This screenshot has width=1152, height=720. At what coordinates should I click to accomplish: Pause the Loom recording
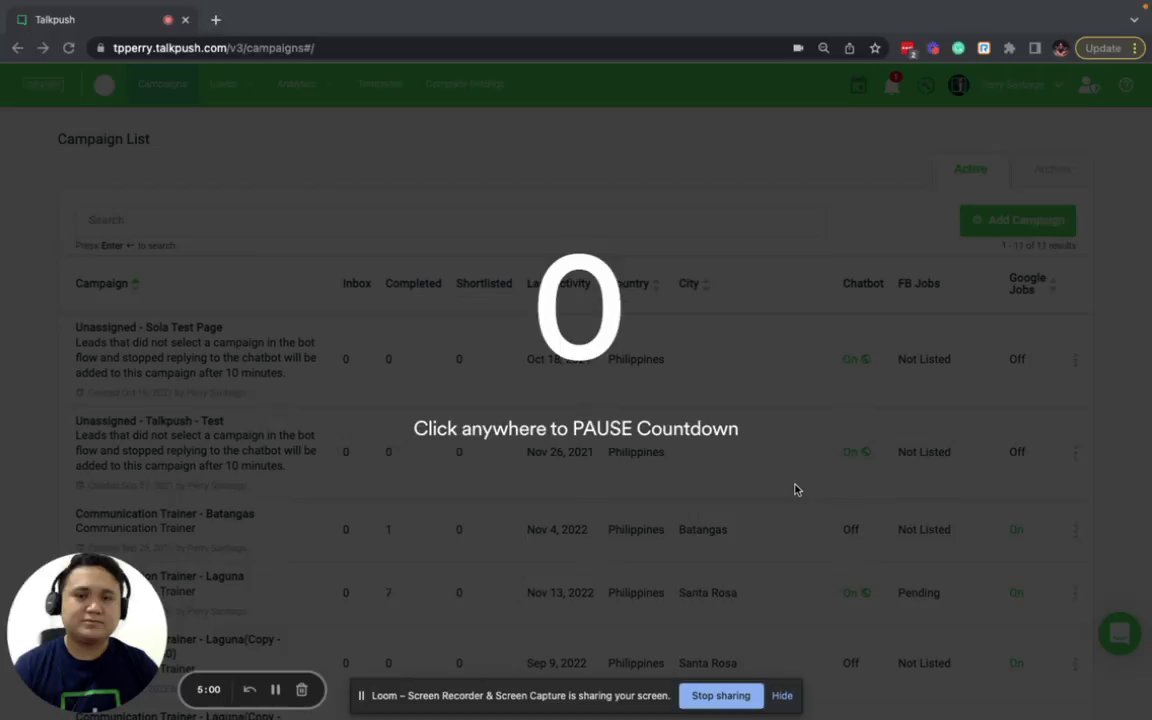coord(276,689)
